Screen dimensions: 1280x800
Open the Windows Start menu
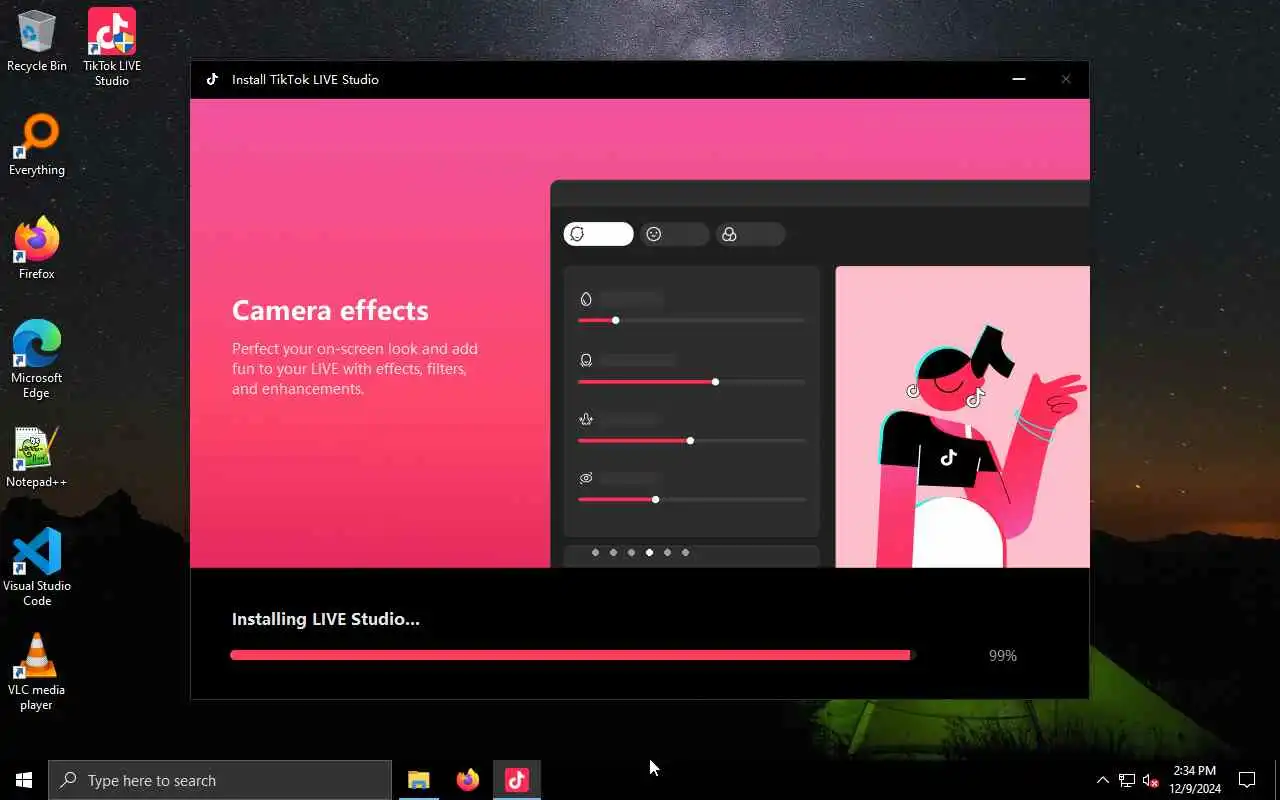[24, 780]
